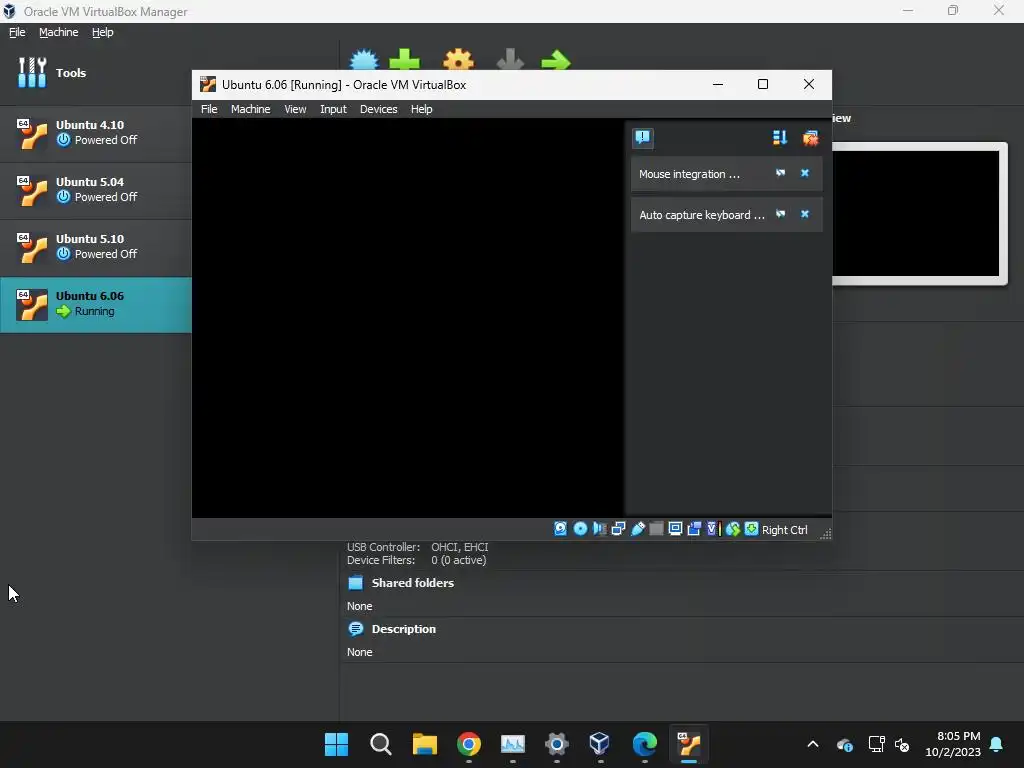Click the optical disk status icon
1024x768 pixels.
tap(580, 529)
